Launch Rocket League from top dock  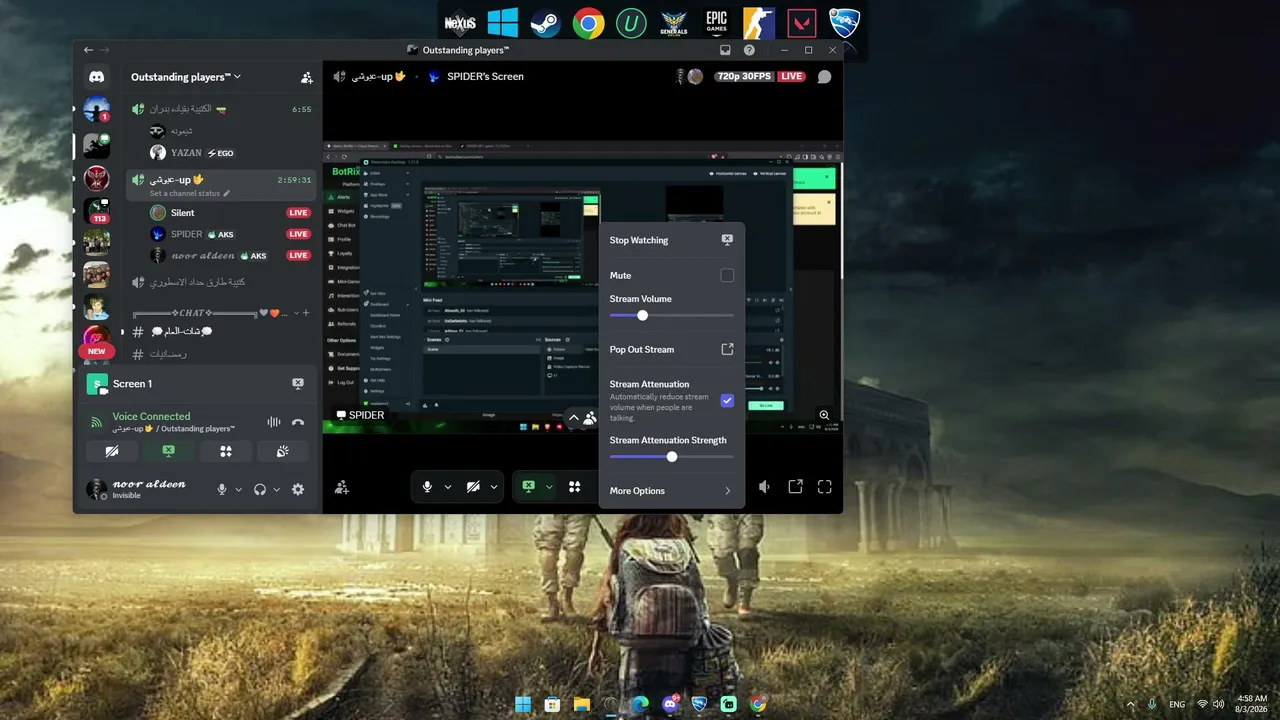pos(845,23)
